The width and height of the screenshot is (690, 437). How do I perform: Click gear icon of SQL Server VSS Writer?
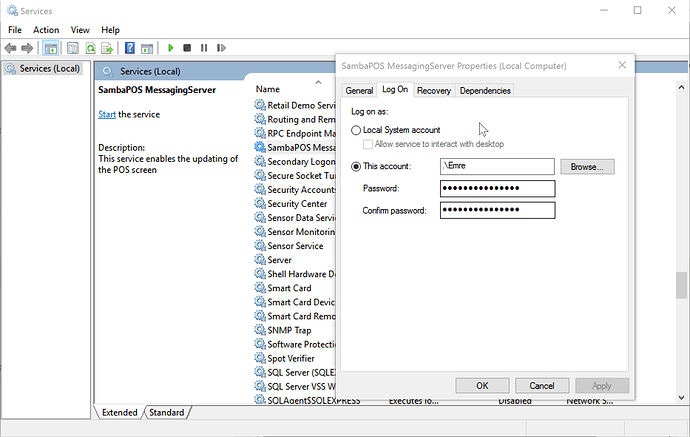click(260, 386)
